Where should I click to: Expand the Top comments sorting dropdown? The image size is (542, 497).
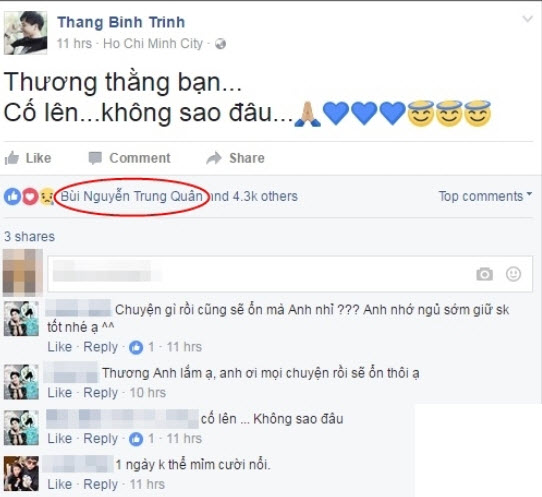(x=485, y=196)
